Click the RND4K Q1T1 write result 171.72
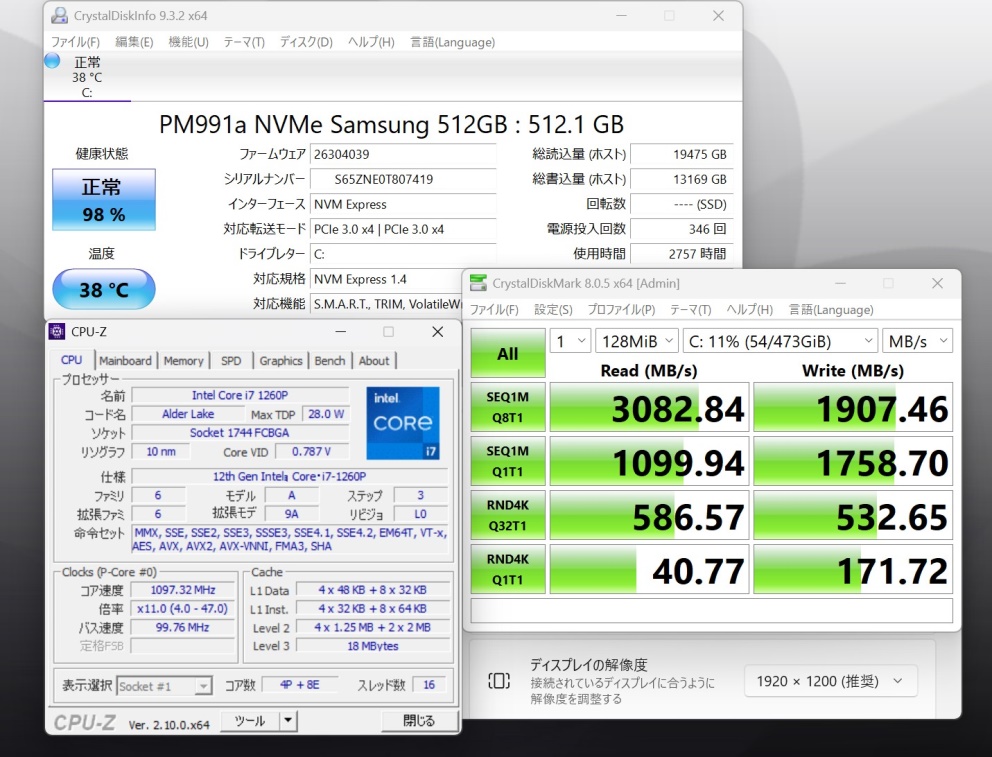This screenshot has width=992, height=757. (x=853, y=569)
